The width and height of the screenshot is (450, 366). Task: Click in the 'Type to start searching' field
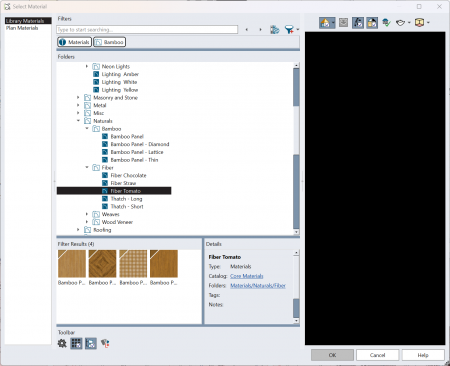click(x=147, y=30)
